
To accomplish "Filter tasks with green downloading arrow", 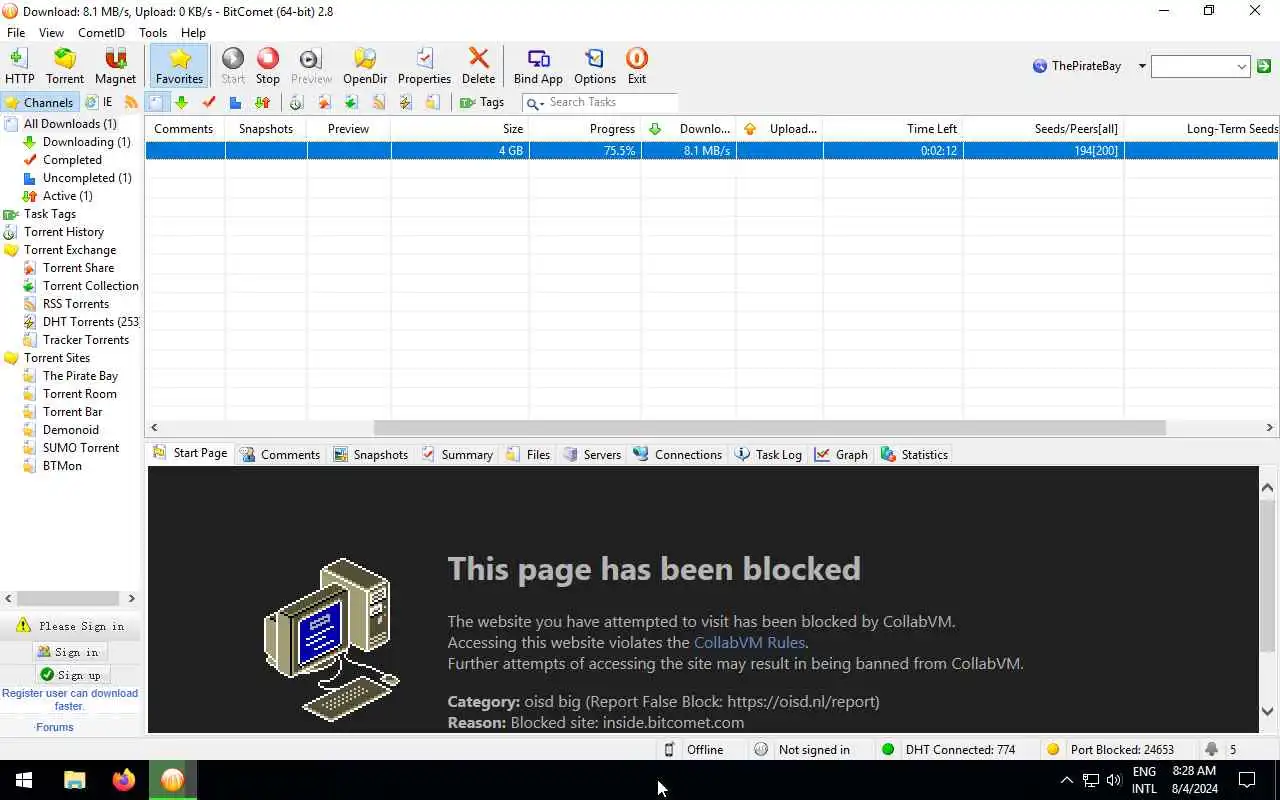I will [181, 102].
